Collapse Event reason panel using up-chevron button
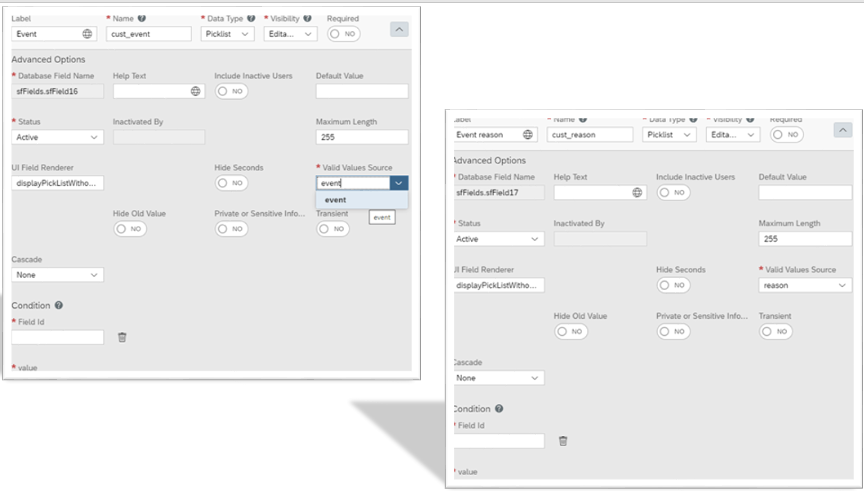 point(843,130)
